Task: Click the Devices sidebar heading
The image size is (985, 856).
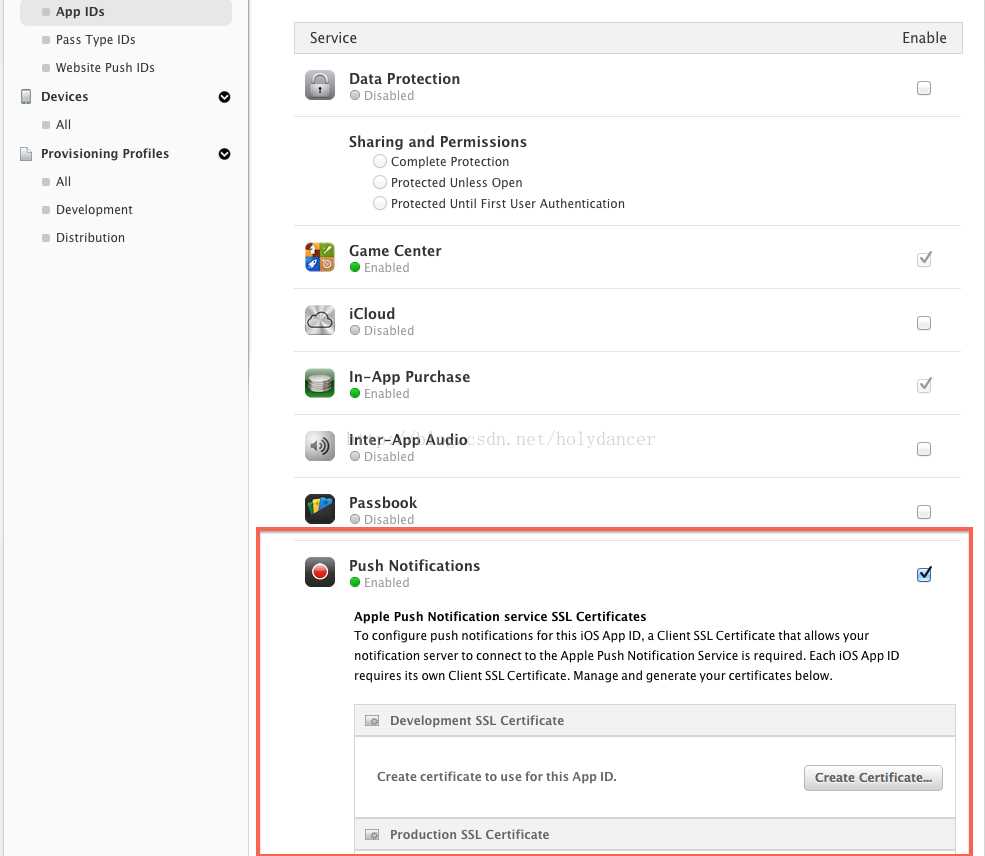Action: [65, 97]
